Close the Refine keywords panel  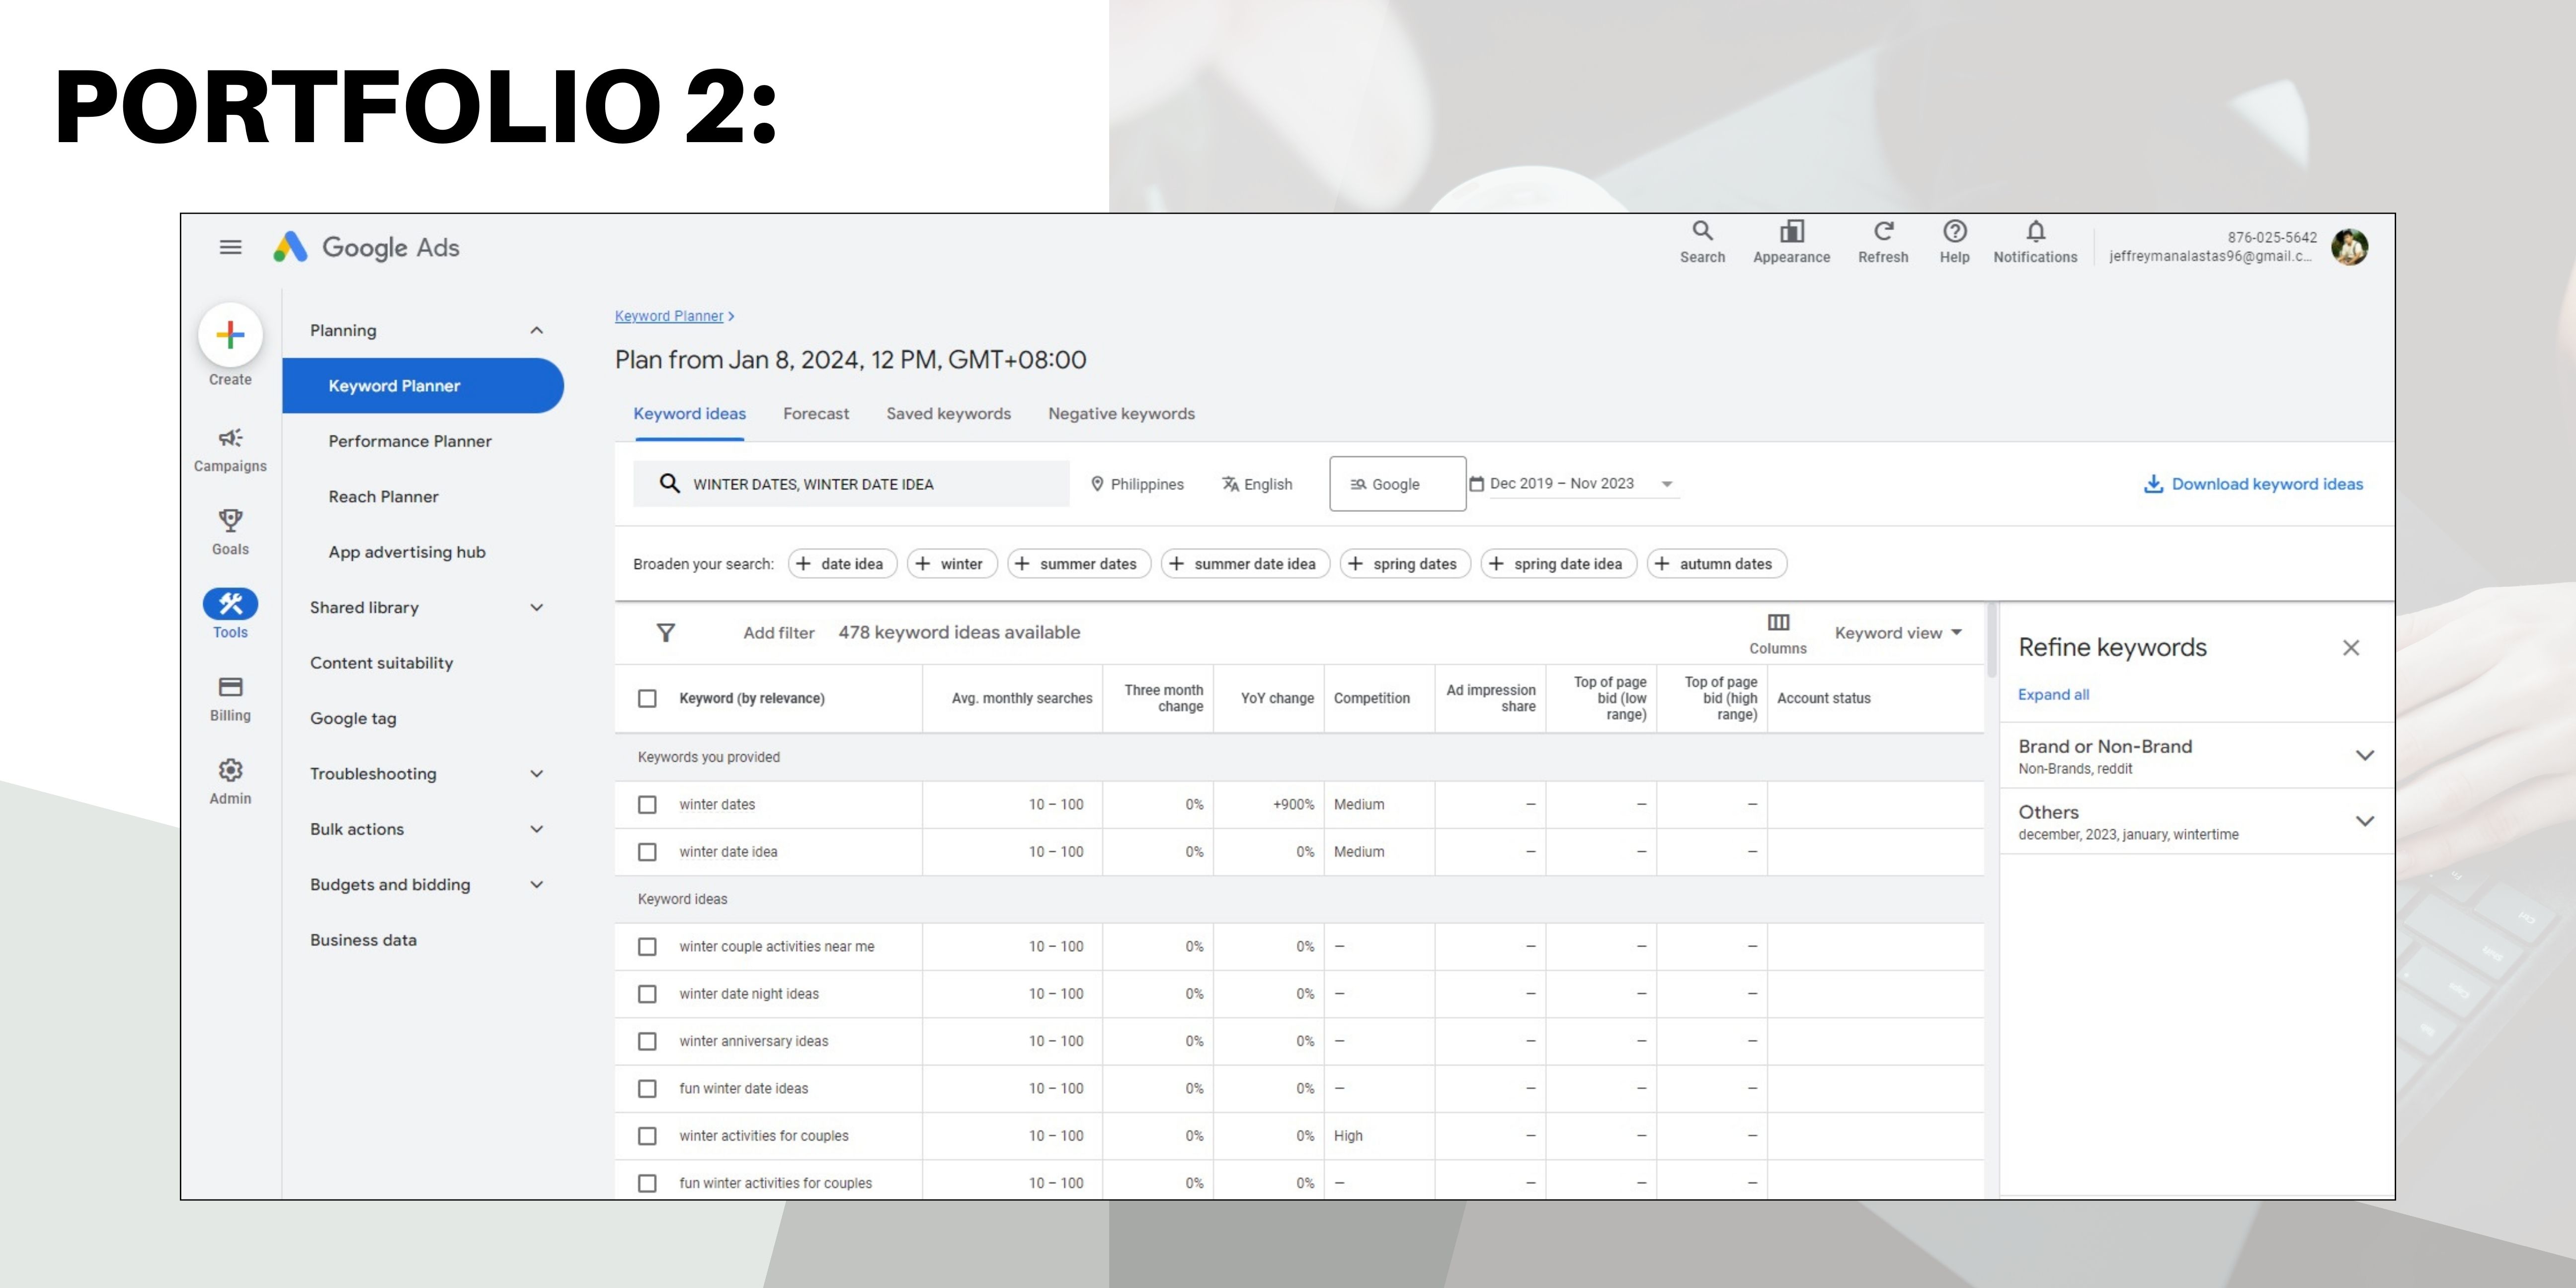tap(2351, 648)
